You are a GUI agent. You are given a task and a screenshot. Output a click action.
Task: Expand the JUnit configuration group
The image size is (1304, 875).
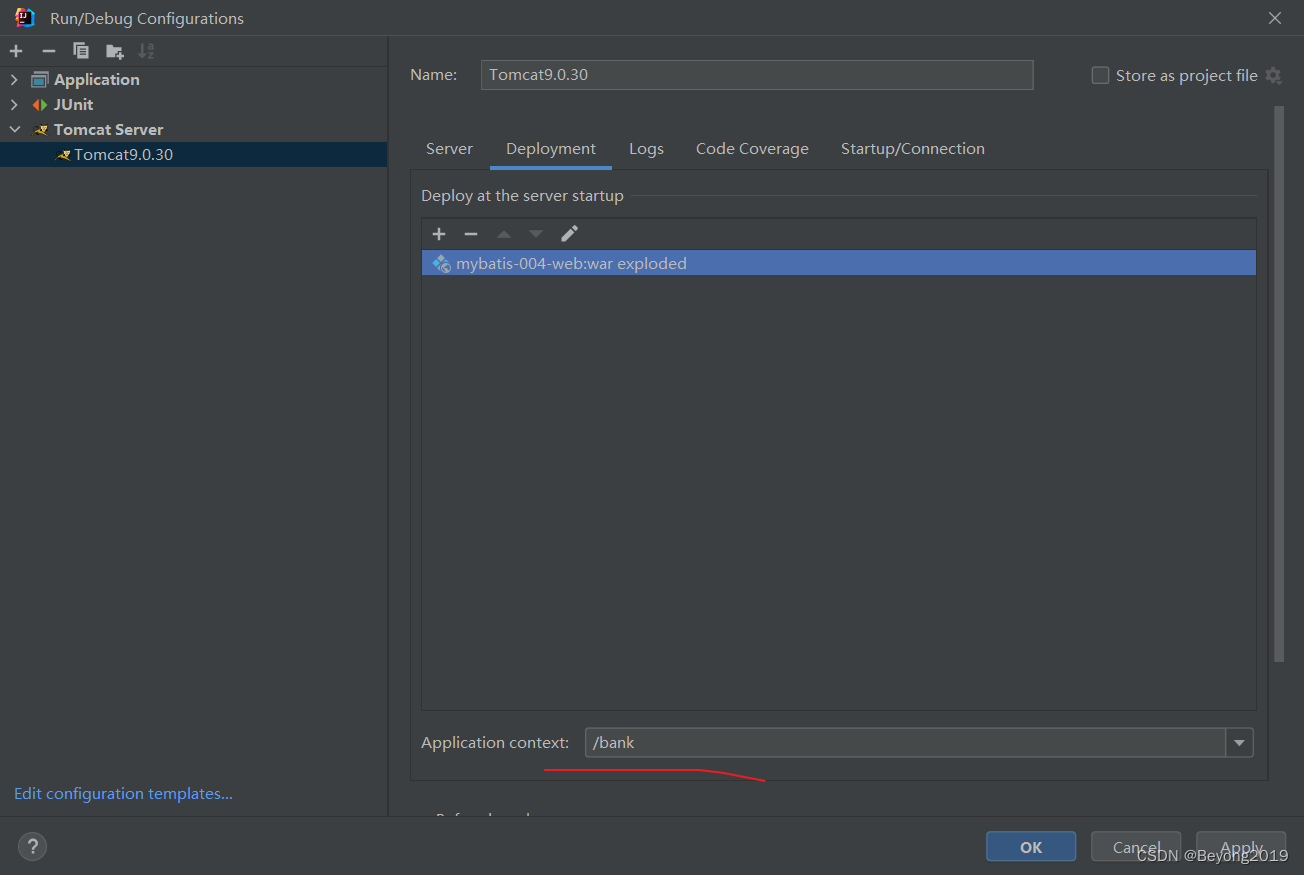[x=14, y=105]
